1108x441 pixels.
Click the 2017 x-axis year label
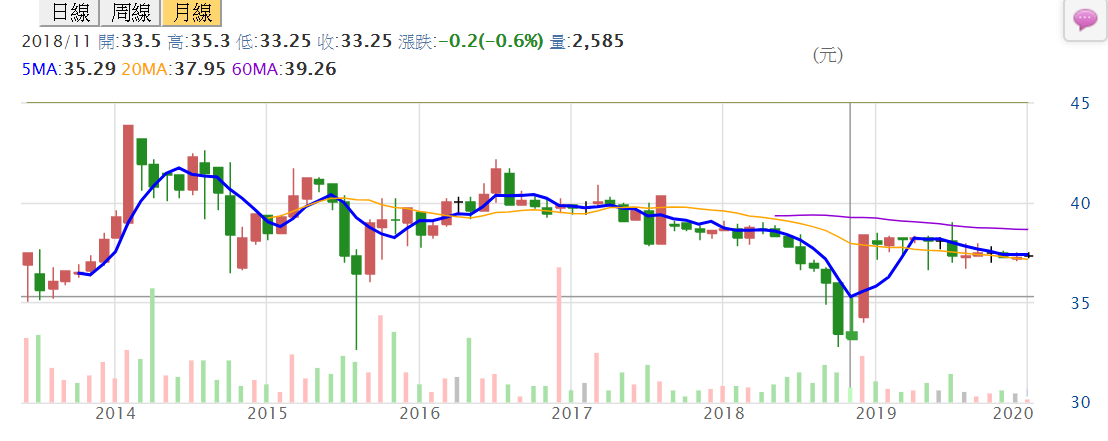(x=572, y=413)
